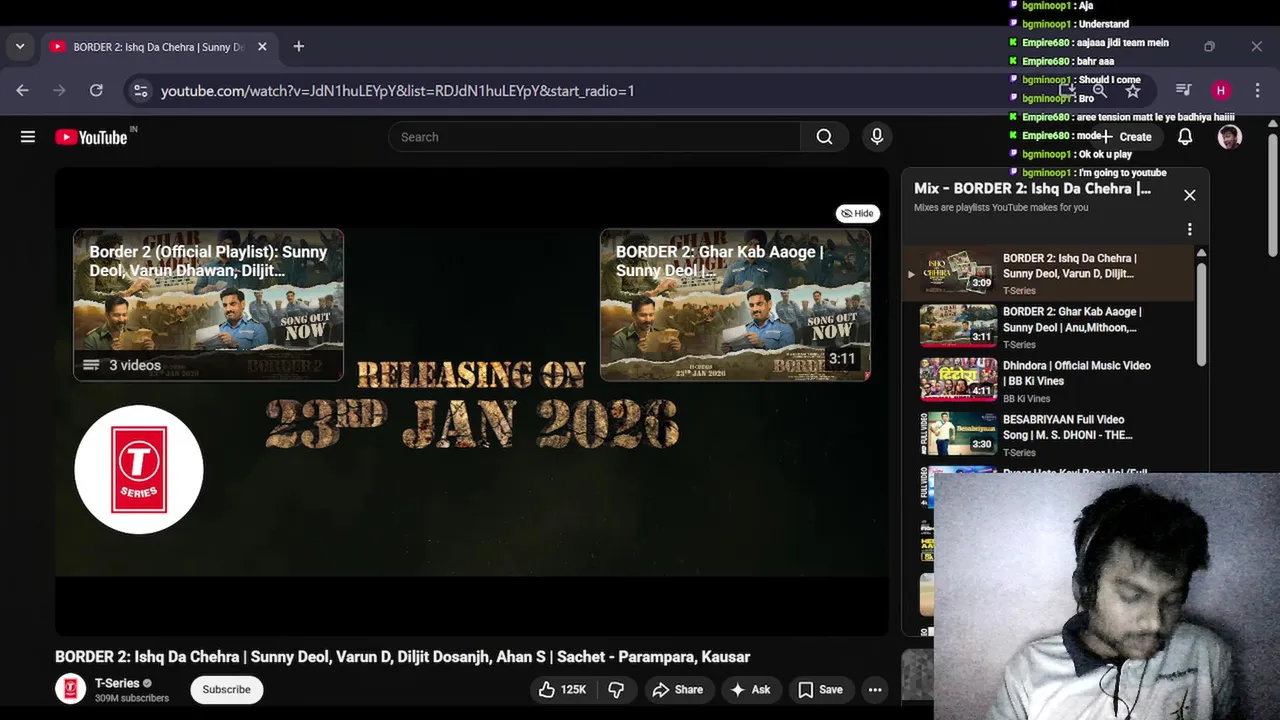The height and width of the screenshot is (720, 1280).
Task: Open more actions ellipsis under video
Action: coord(875,690)
